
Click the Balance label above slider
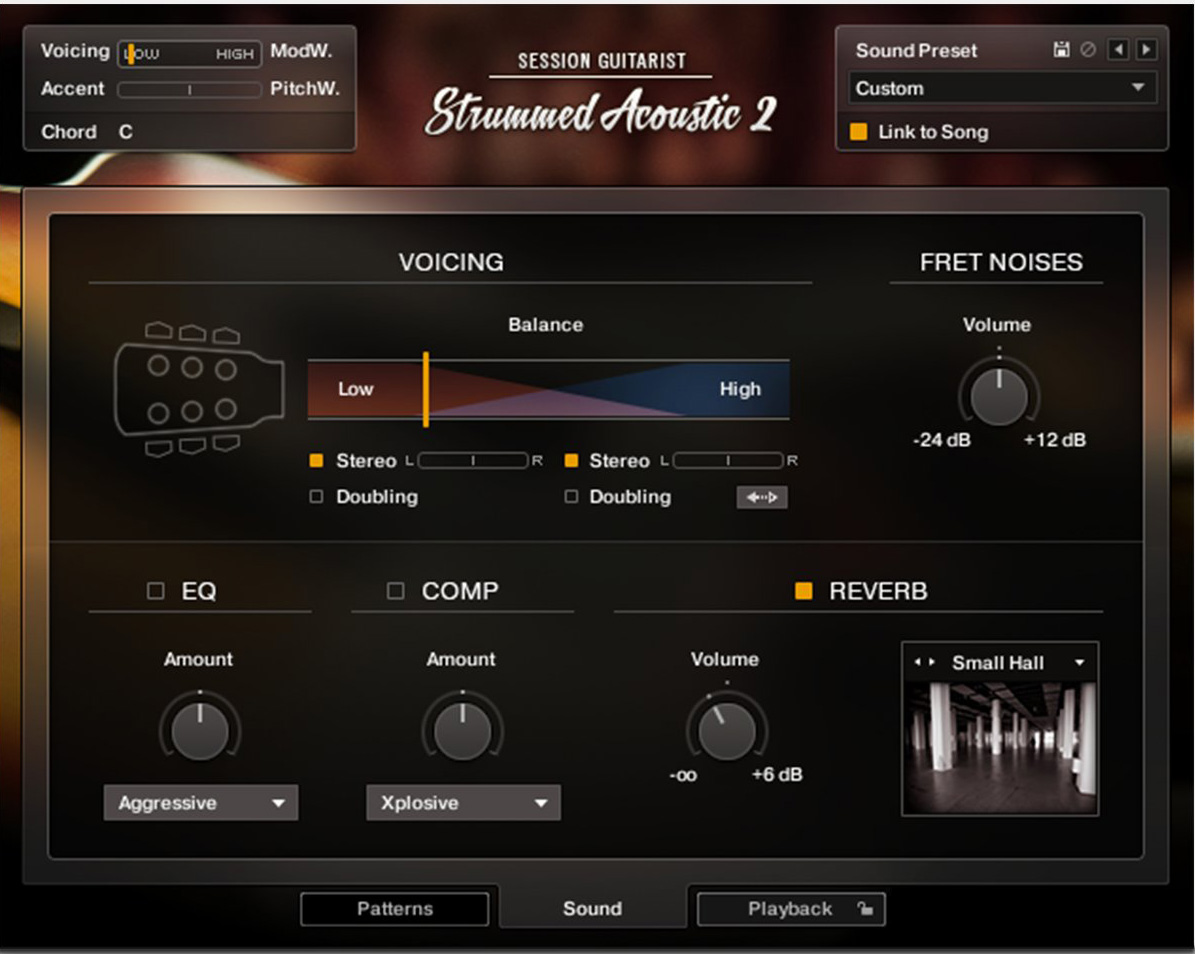click(x=546, y=325)
